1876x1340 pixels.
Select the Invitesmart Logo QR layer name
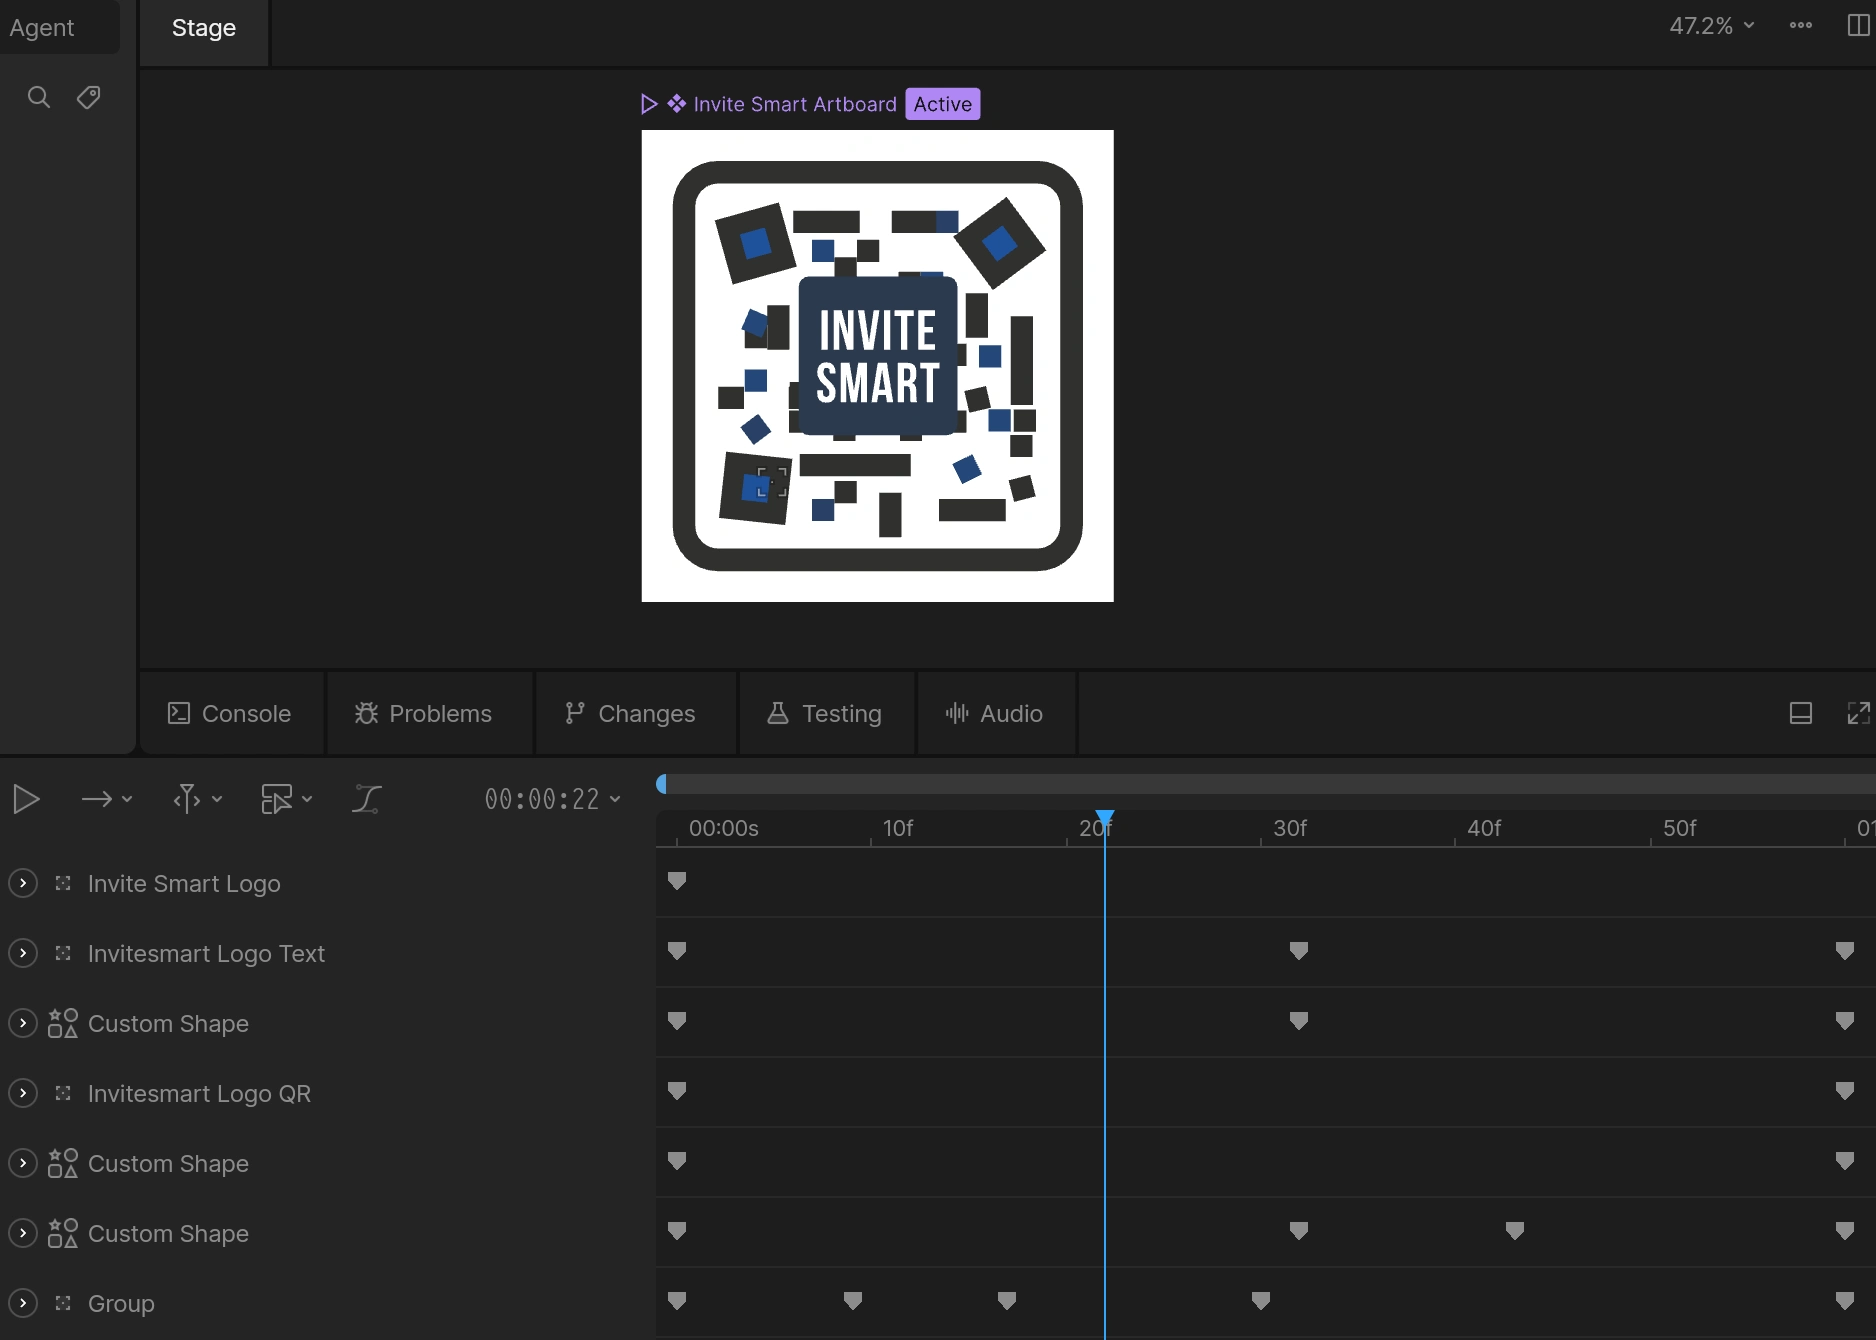coord(199,1094)
